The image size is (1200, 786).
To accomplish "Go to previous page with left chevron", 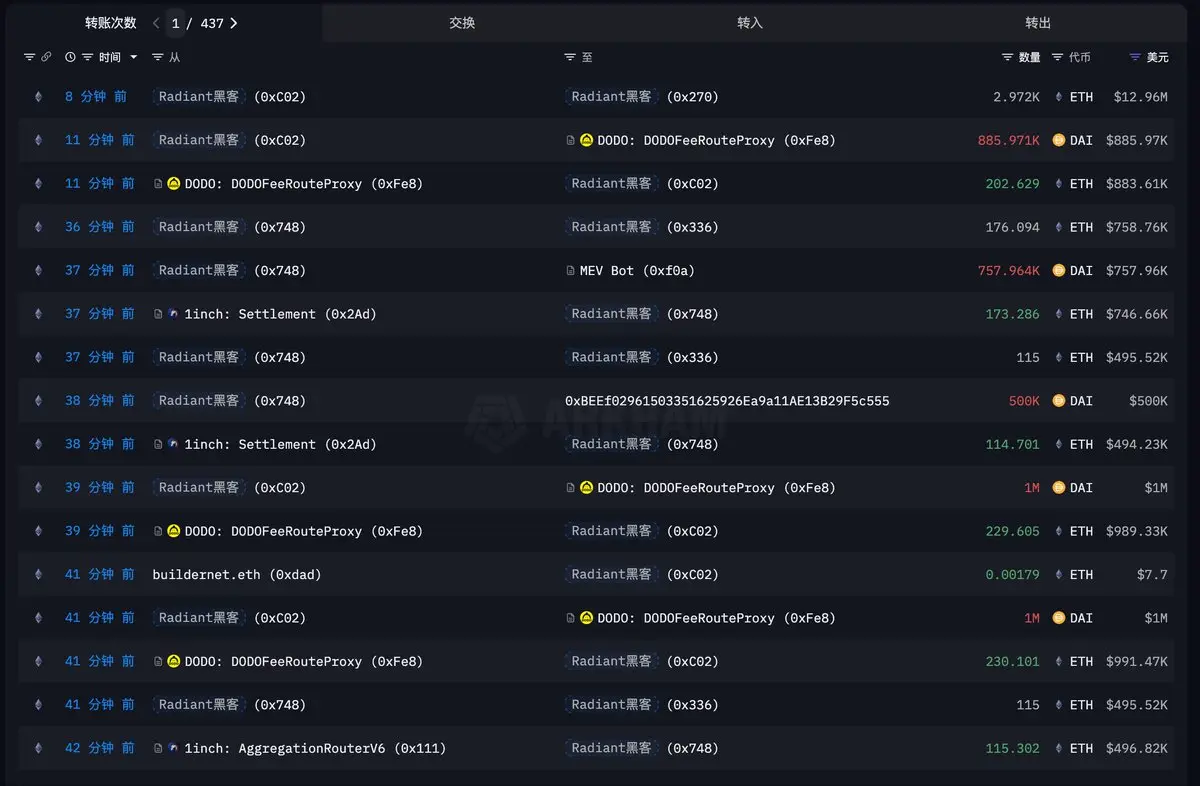I will [156, 23].
